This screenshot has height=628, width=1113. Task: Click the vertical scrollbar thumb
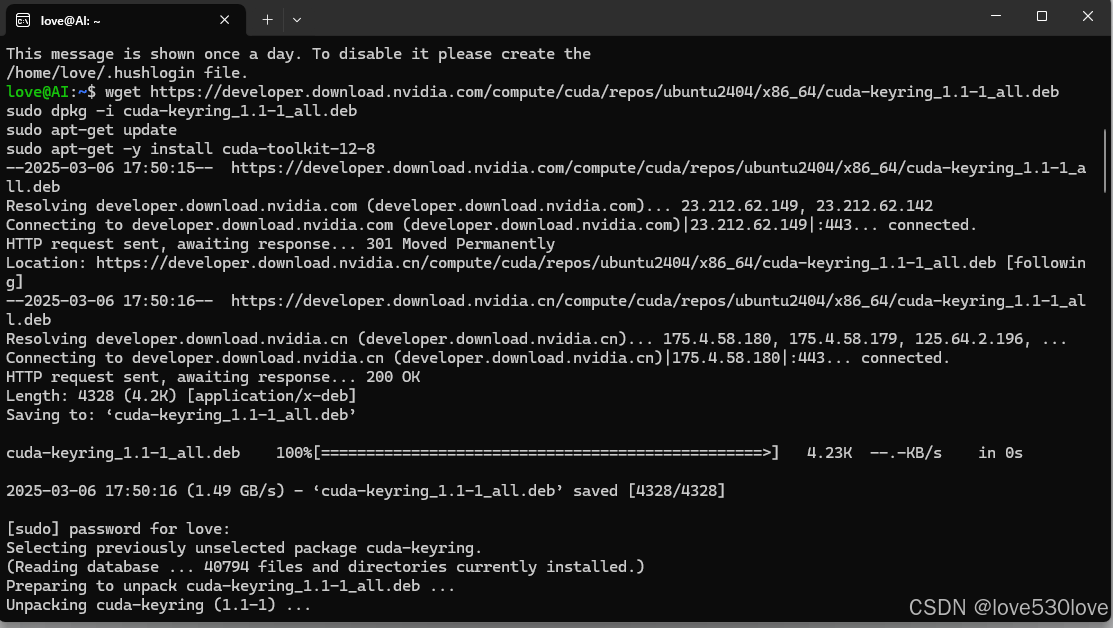click(x=1104, y=160)
